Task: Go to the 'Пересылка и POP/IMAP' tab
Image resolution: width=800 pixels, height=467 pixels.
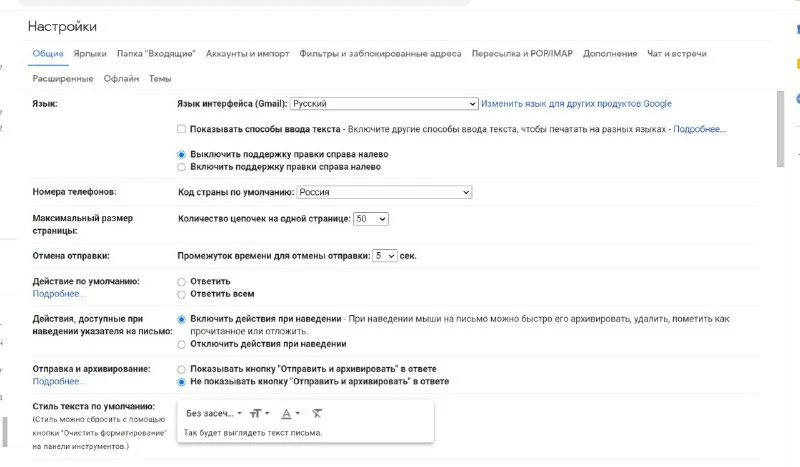Action: point(522,53)
